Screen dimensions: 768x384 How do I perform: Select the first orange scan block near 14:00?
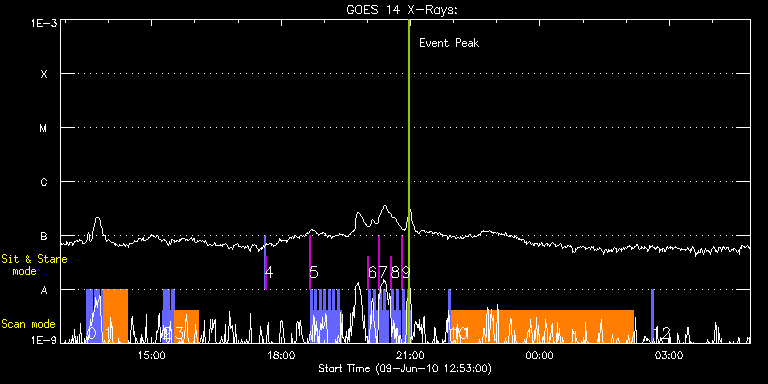115,316
